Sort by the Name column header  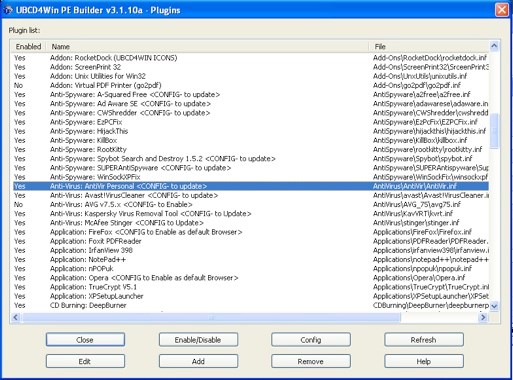point(207,47)
